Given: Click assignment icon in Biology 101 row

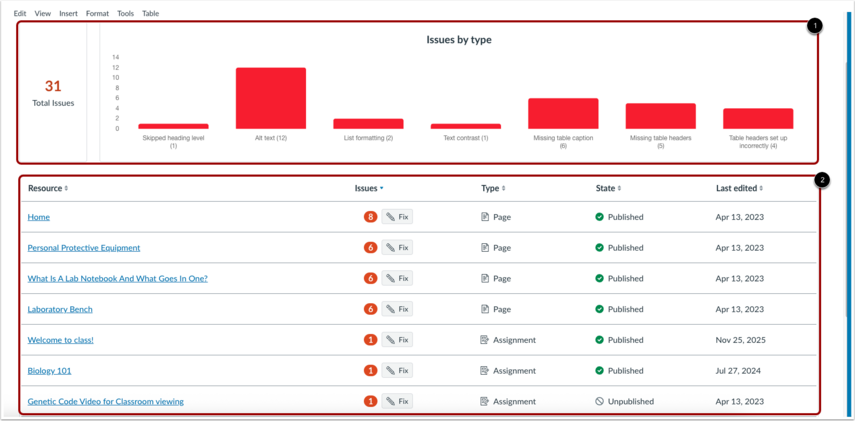Looking at the screenshot, I should point(485,371).
